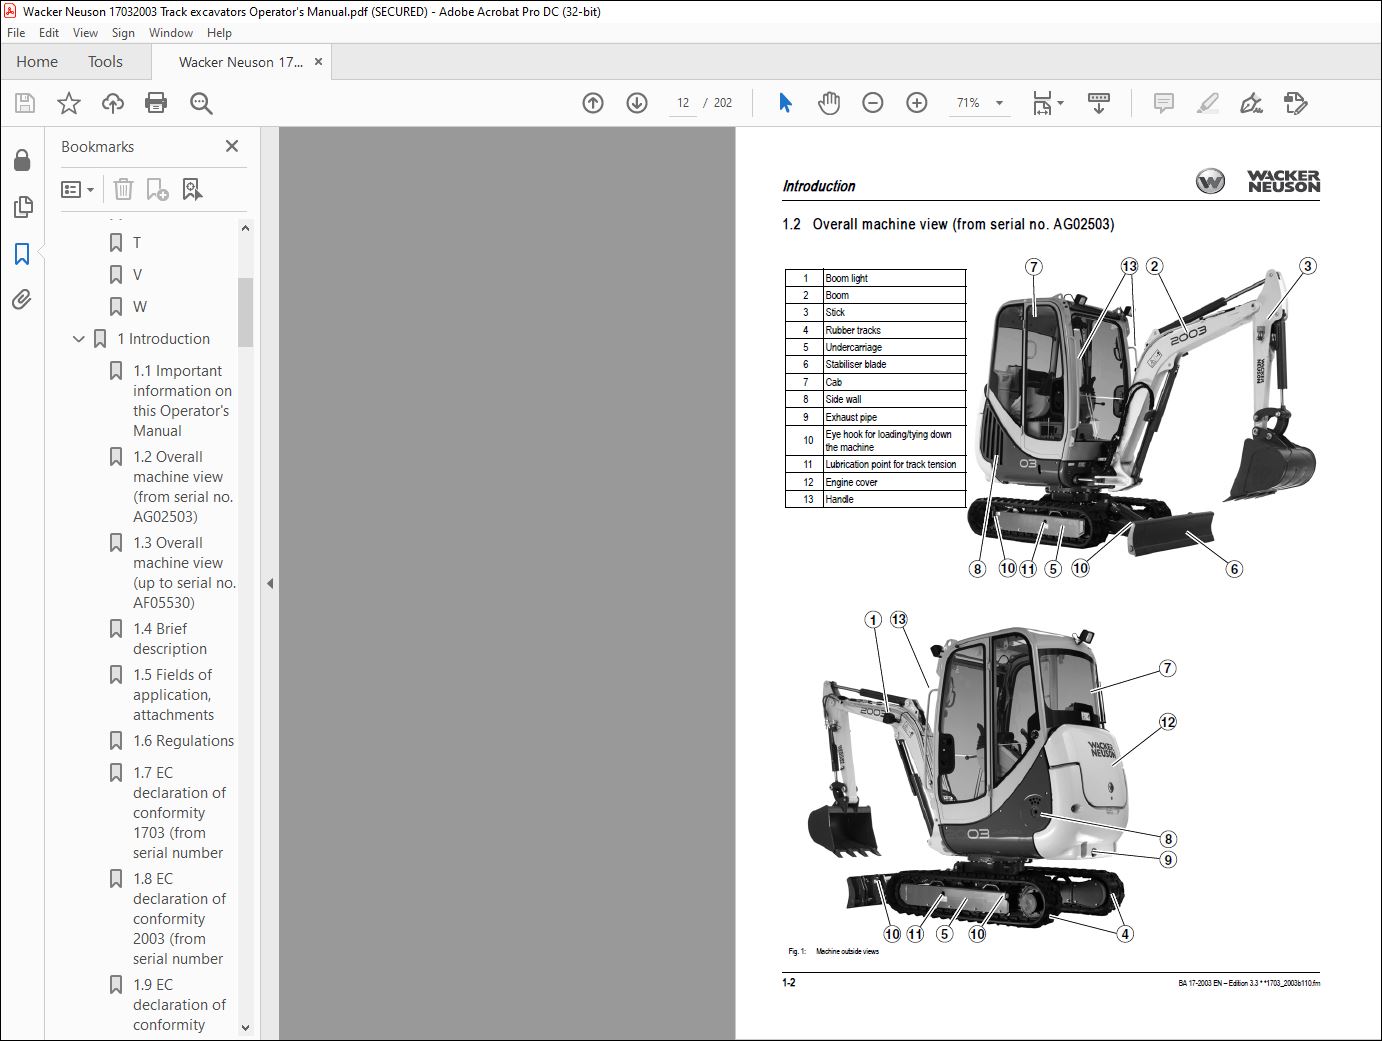
Task: Switch to the Home tab
Action: click(37, 62)
